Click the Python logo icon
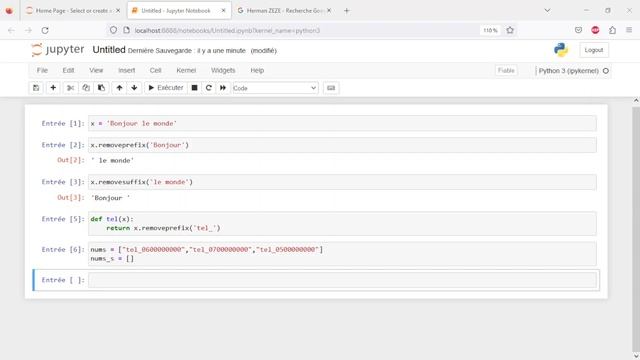Image resolution: width=640 pixels, height=360 pixels. (561, 50)
